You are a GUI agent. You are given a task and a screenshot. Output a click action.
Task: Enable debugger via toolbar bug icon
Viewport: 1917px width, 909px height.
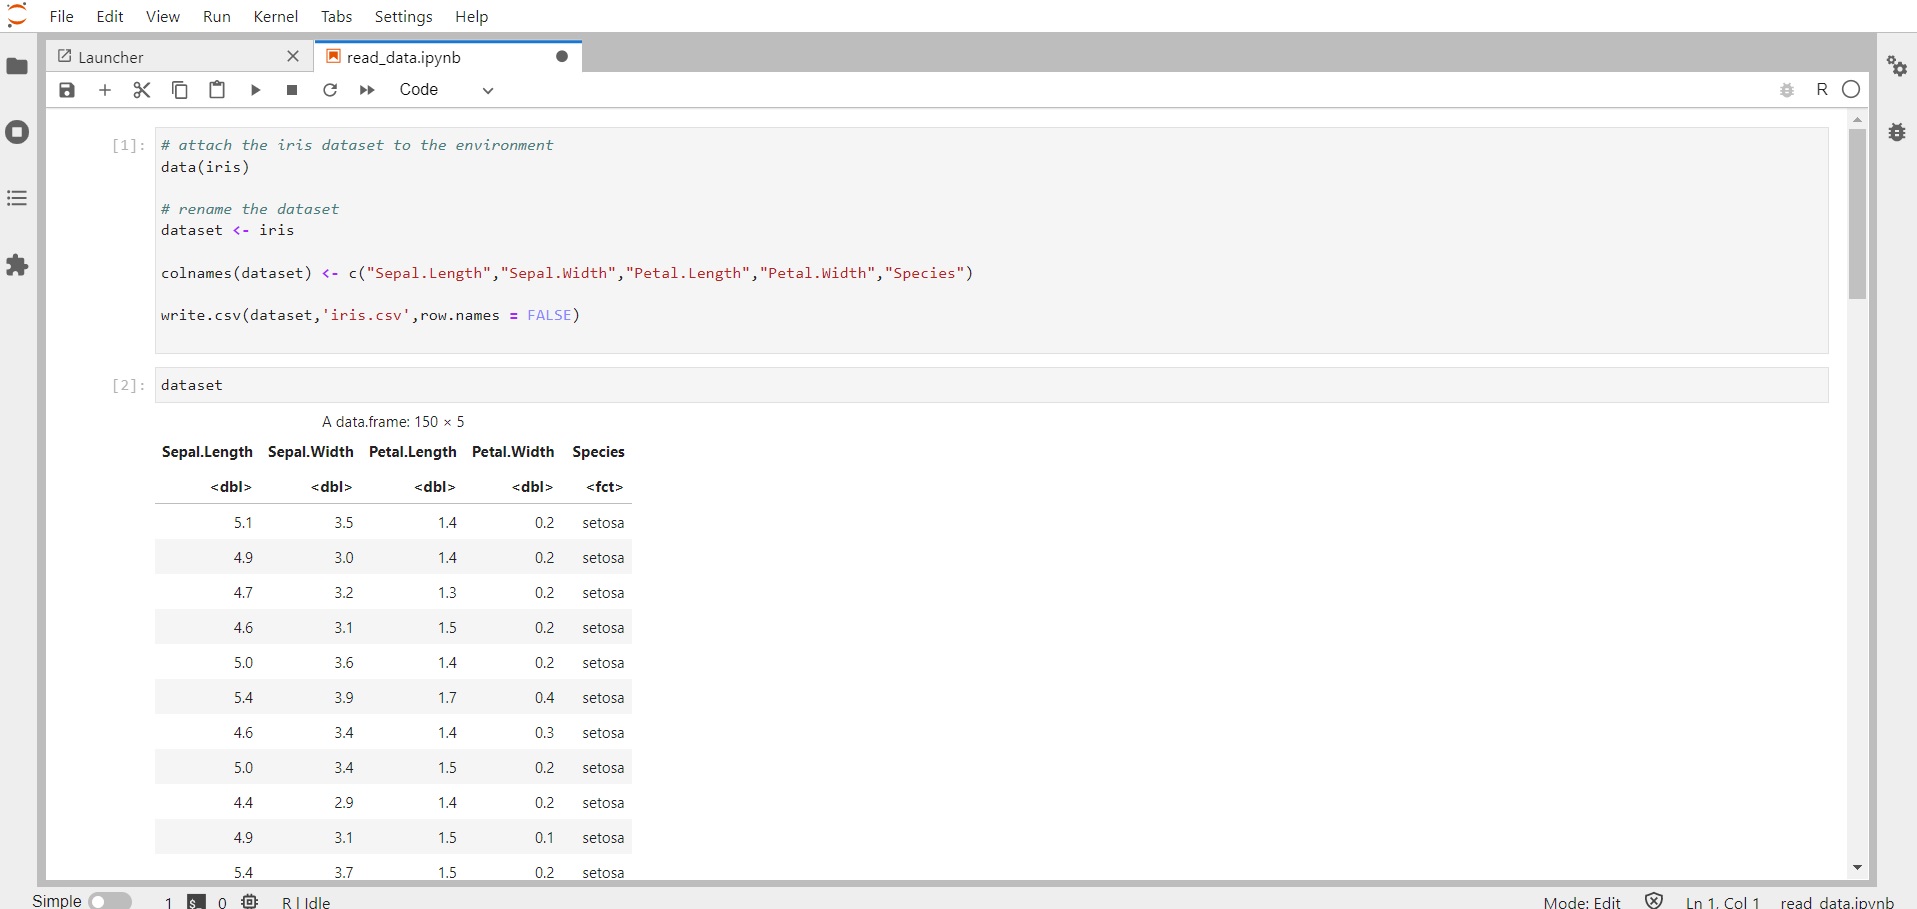point(1788,90)
